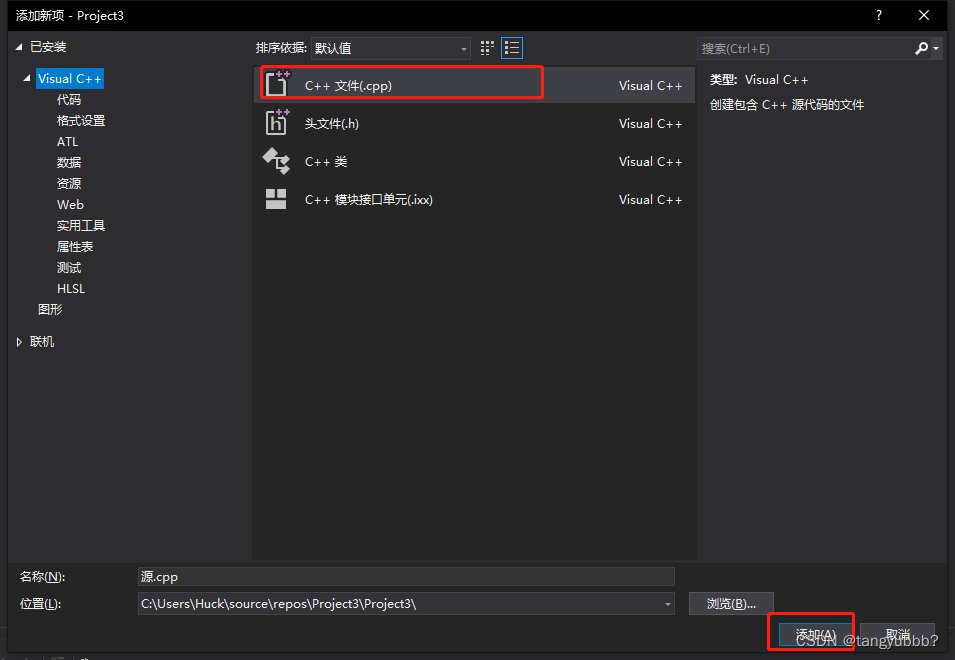Switch to small list view

point(511,47)
